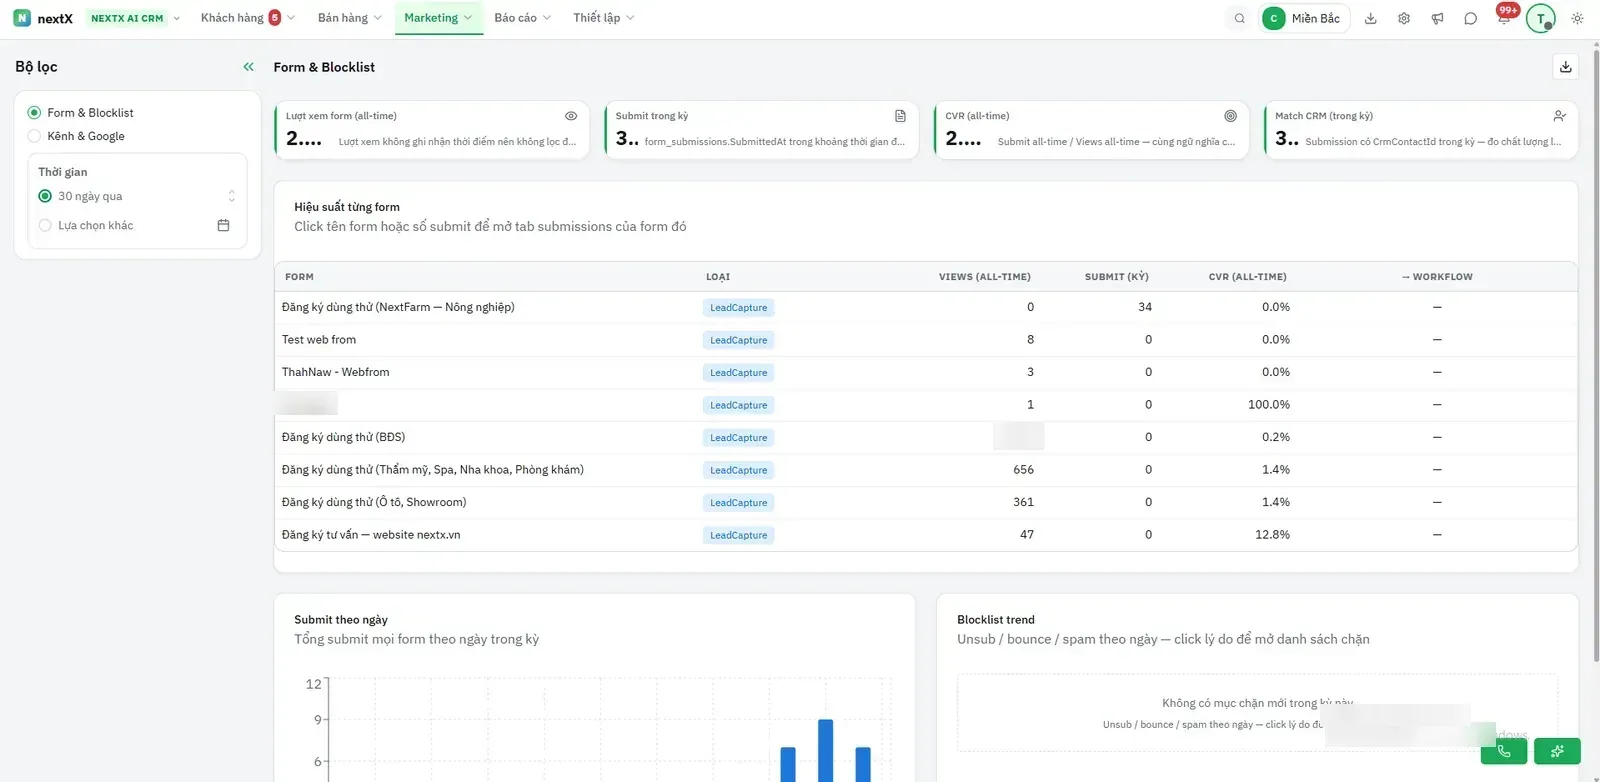
Task: Click the document icon on Submit trong kỳ card
Action: point(900,116)
